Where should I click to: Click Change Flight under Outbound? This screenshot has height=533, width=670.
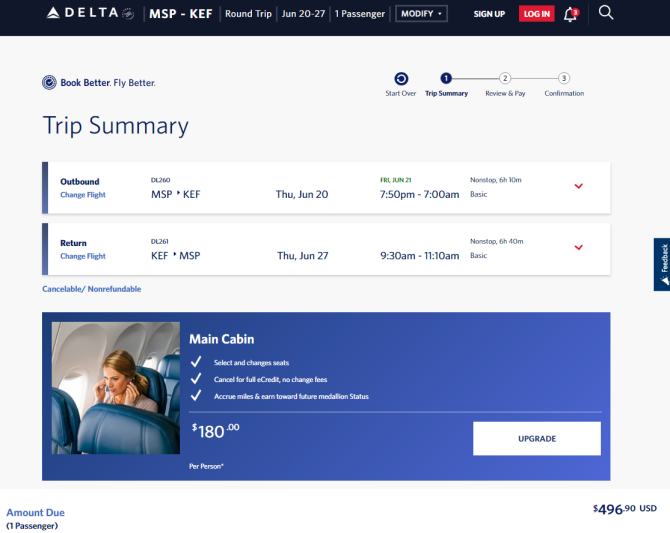[x=83, y=195]
